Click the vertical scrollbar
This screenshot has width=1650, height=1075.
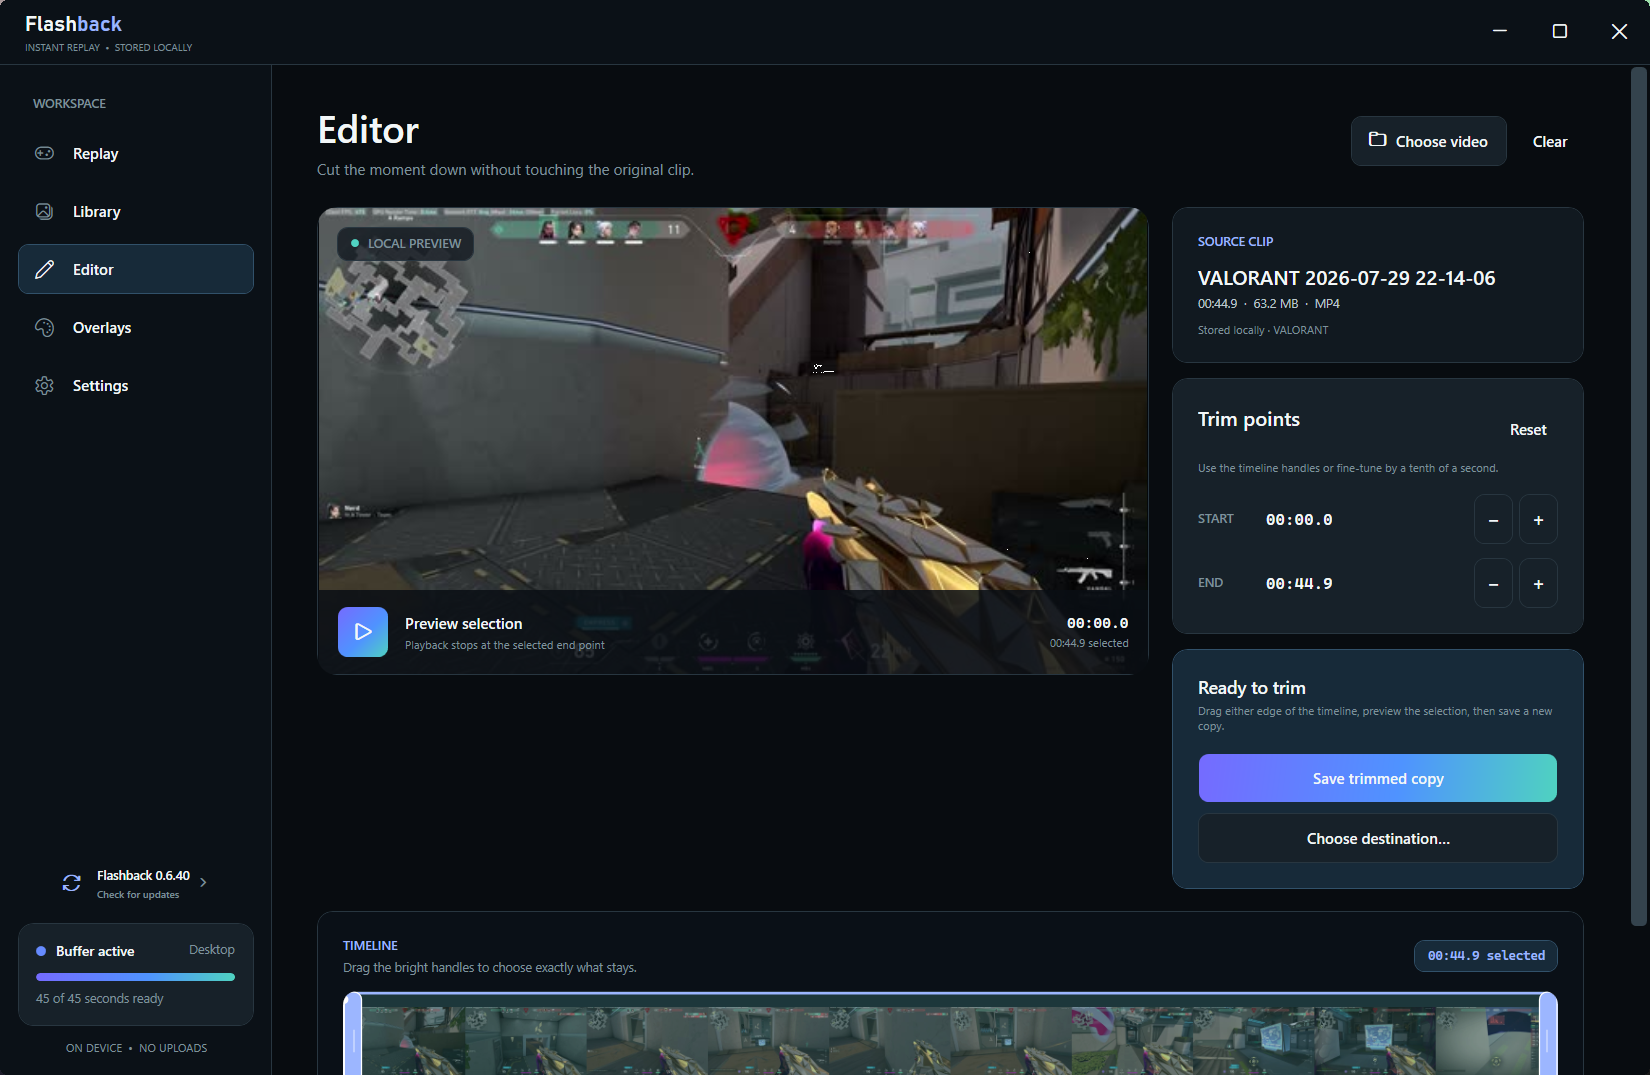[1638, 497]
